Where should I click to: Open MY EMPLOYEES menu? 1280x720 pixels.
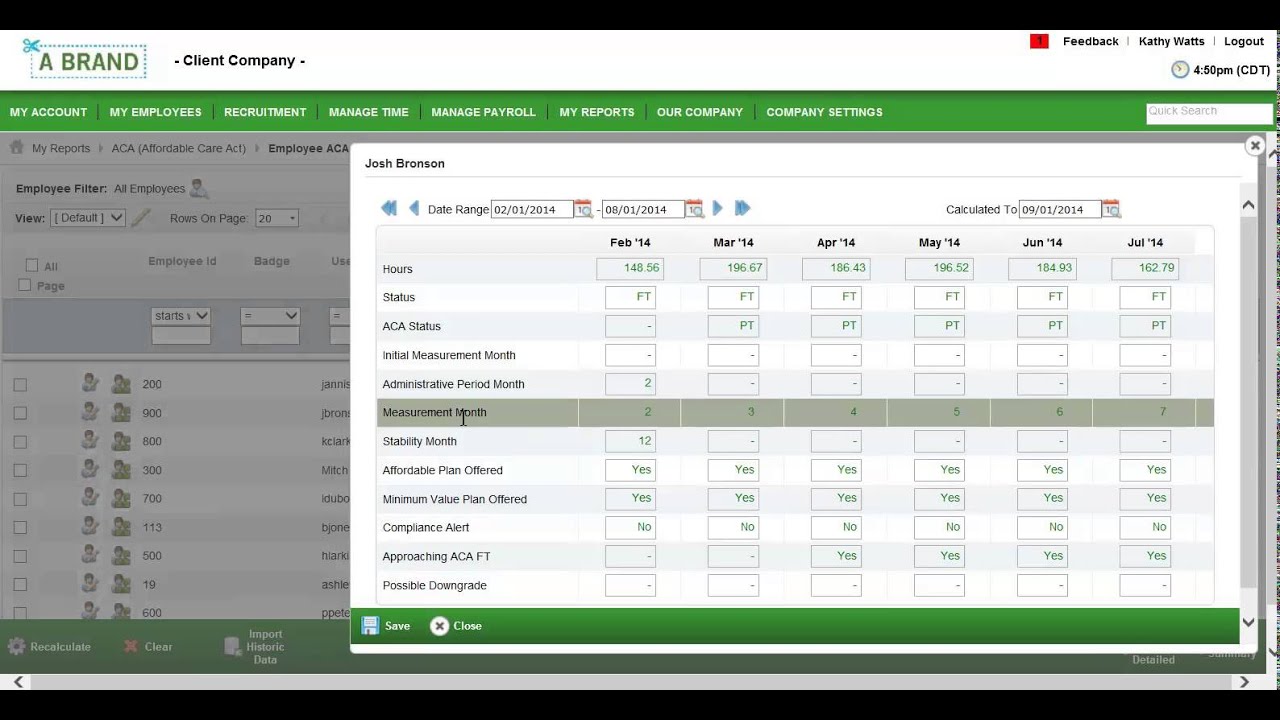tap(155, 112)
